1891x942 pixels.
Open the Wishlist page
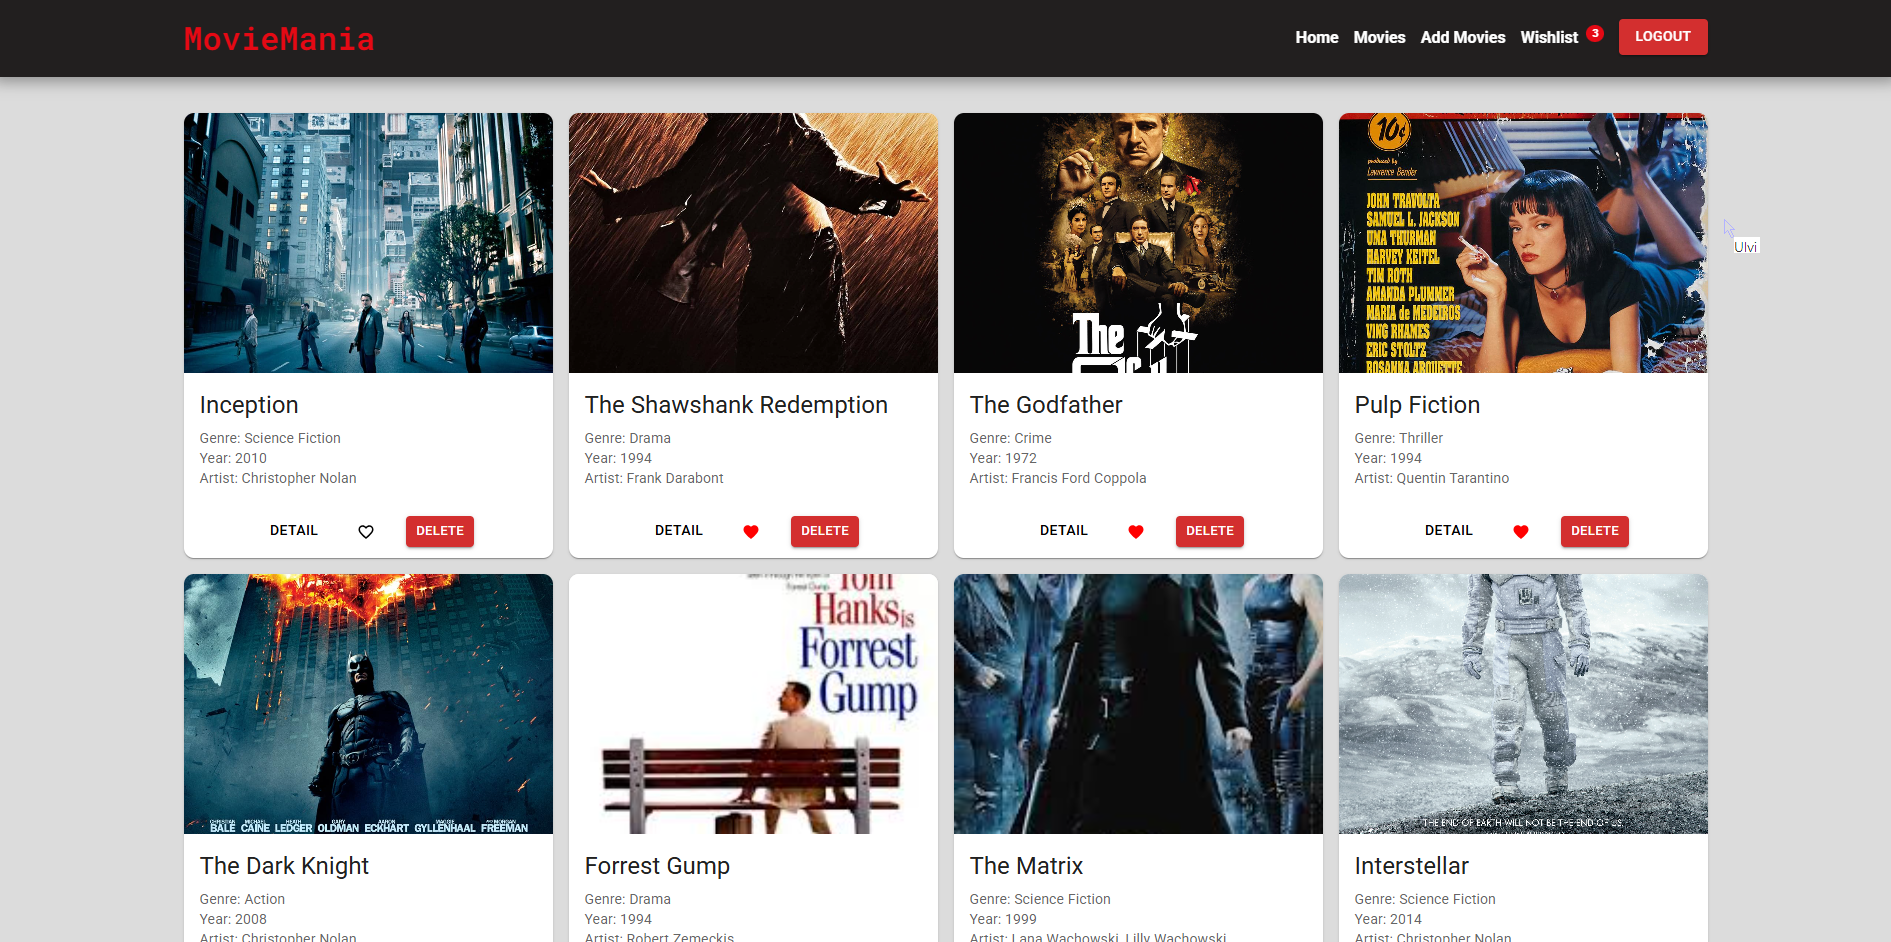[1549, 37]
